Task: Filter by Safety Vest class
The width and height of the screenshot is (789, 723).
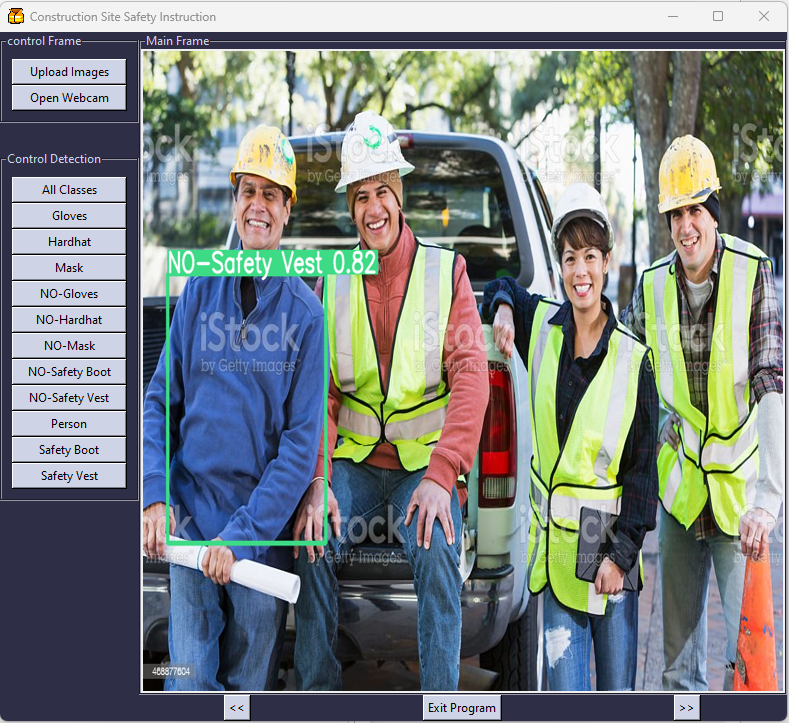Action: tap(69, 476)
